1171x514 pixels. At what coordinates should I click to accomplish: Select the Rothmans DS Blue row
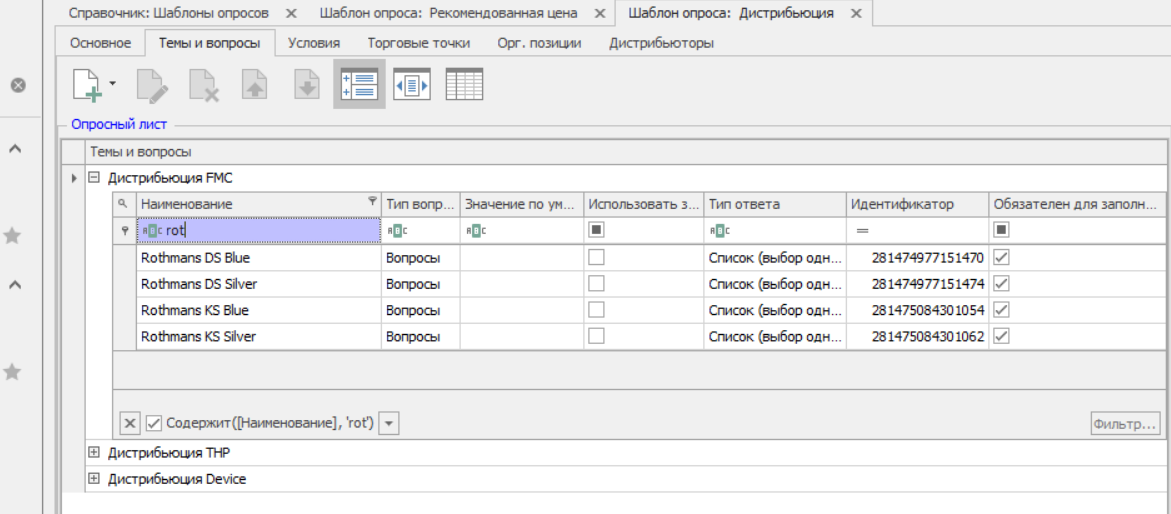click(x=640, y=258)
